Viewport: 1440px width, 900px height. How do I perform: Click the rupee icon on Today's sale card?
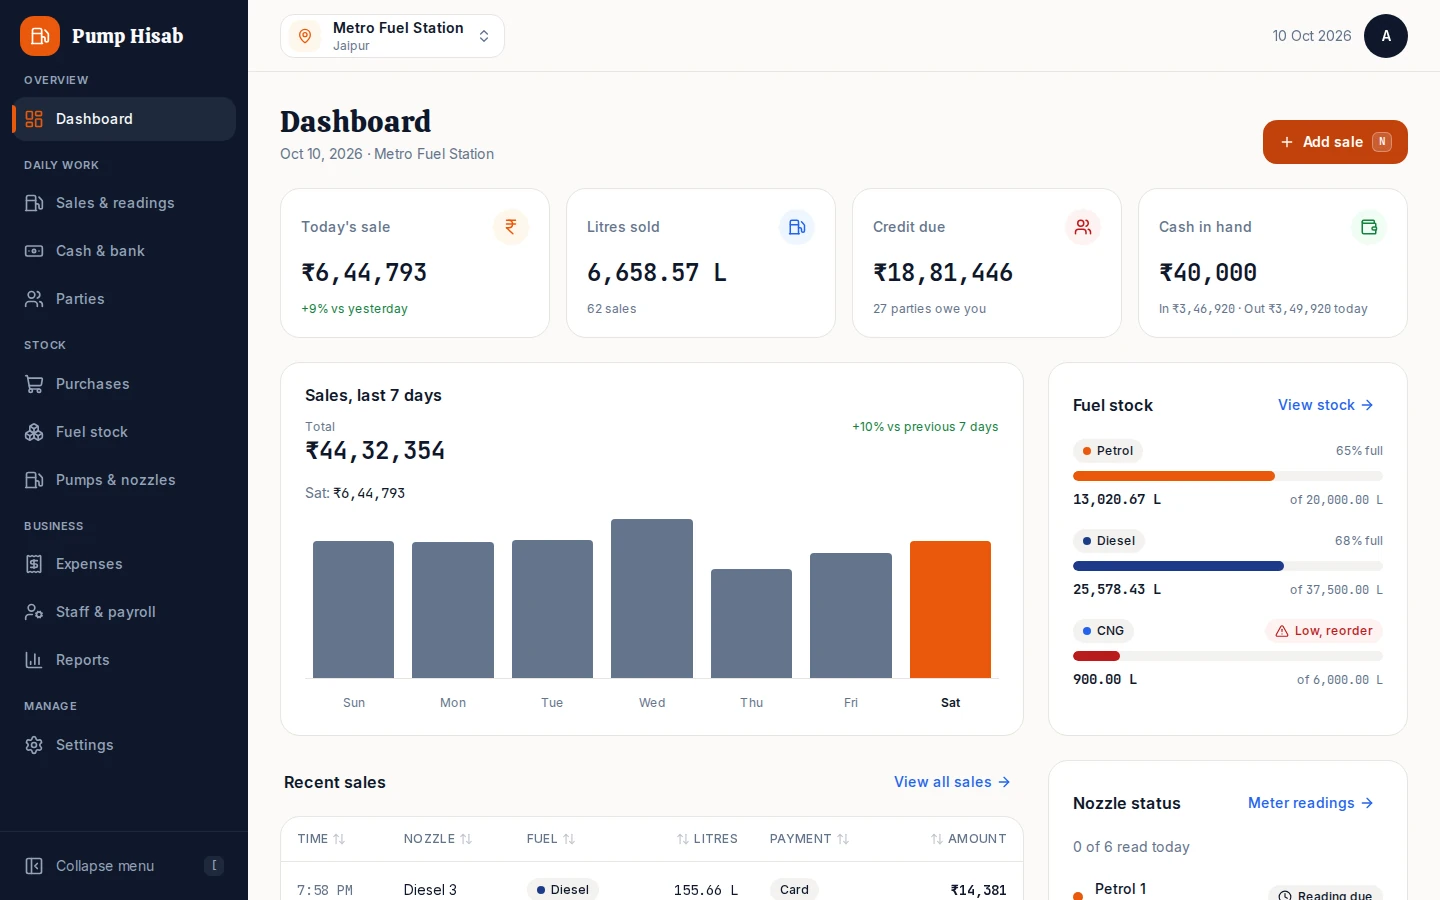(x=511, y=227)
